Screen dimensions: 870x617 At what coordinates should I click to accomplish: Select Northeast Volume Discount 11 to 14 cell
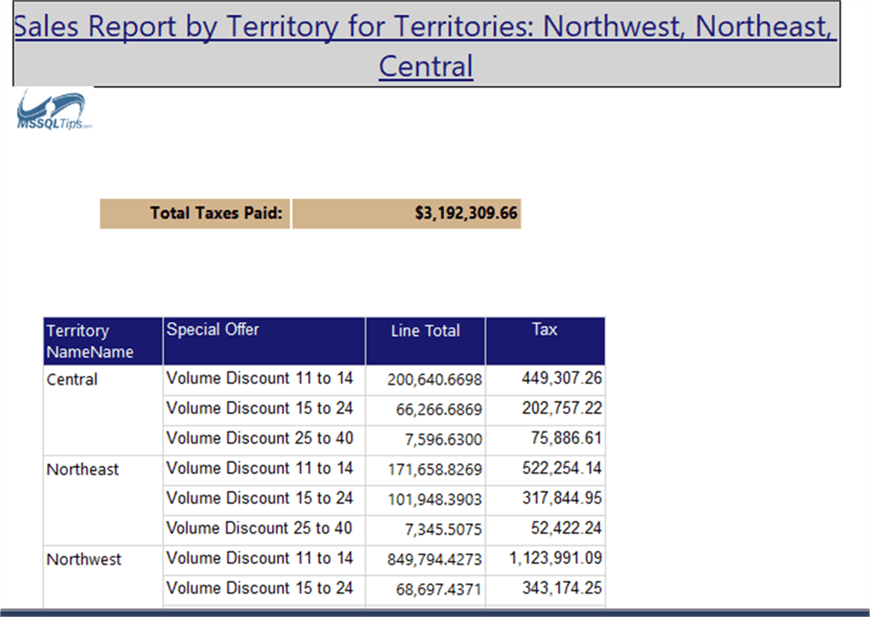click(264, 470)
